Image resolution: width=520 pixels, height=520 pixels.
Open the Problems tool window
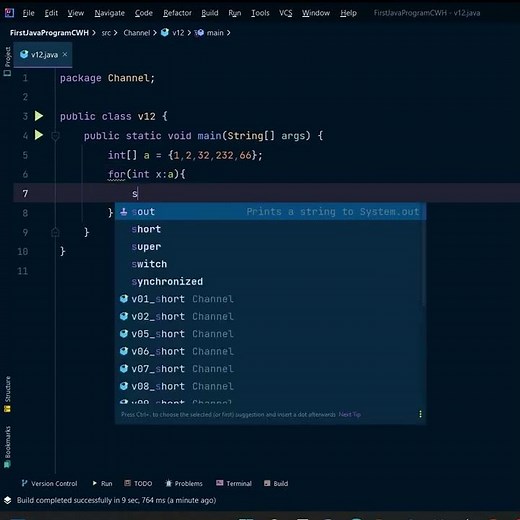(x=184, y=483)
